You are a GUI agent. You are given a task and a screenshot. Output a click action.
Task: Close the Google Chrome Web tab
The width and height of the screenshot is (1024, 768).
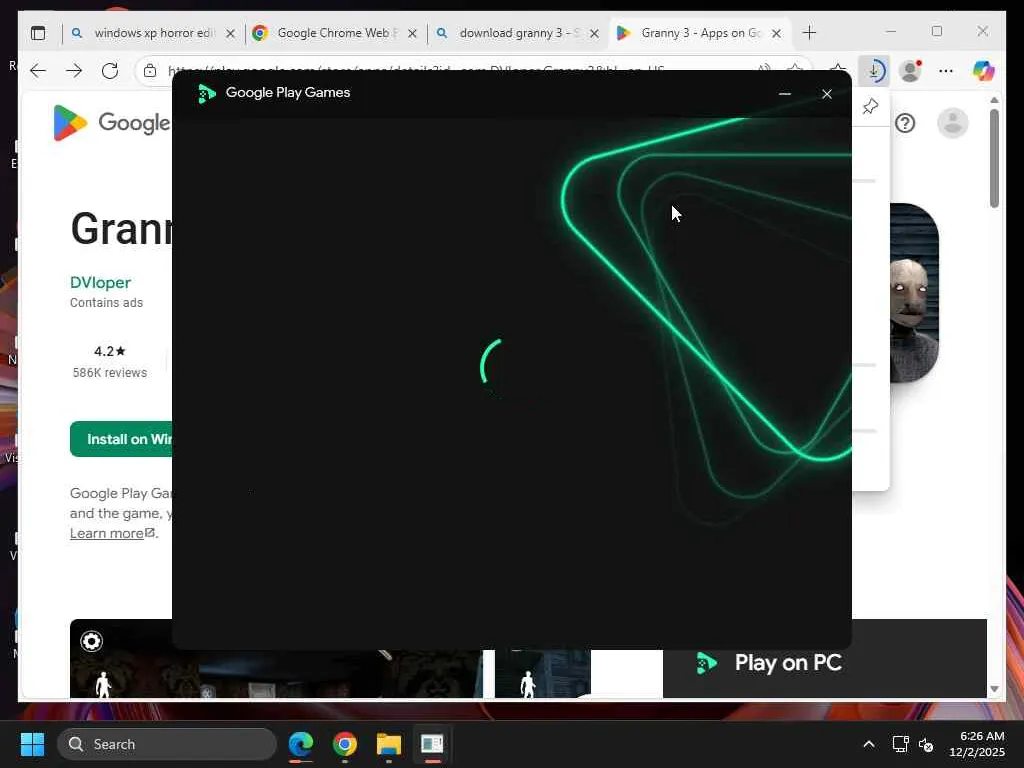coord(412,33)
